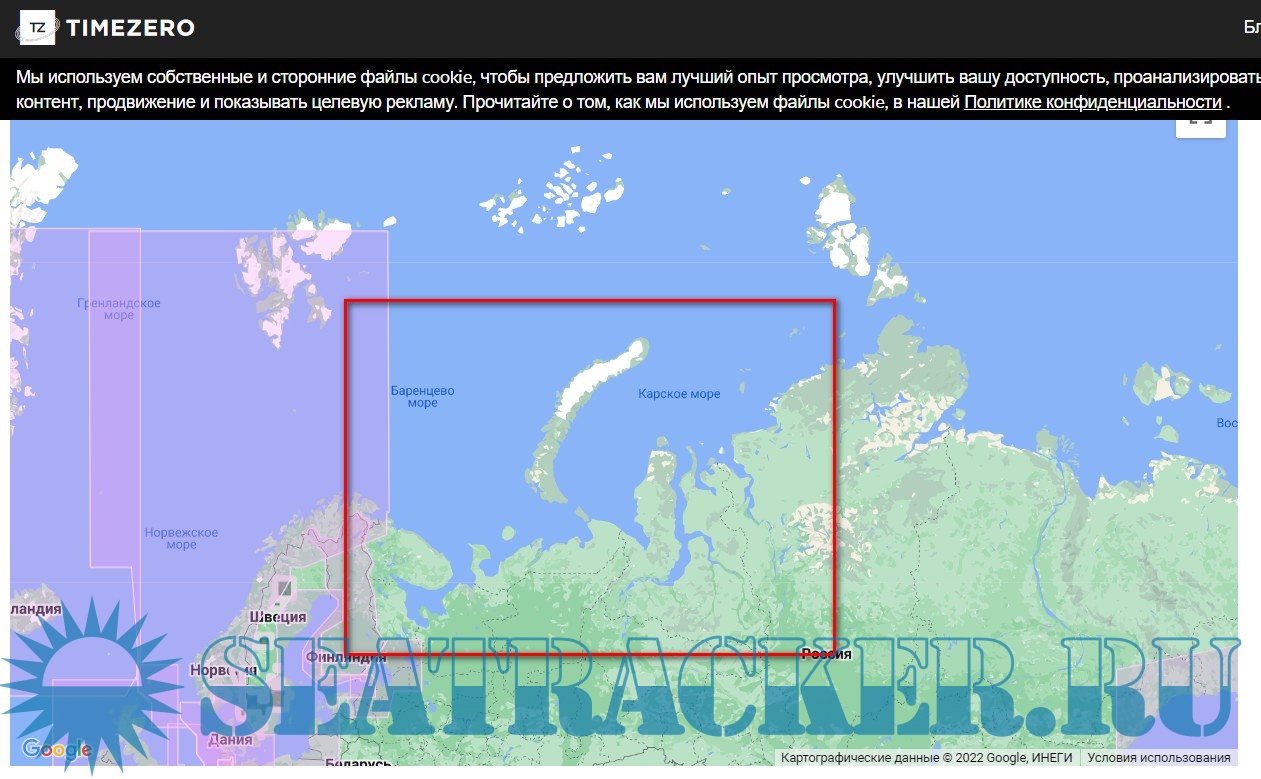Click the Карское море map label

[679, 394]
